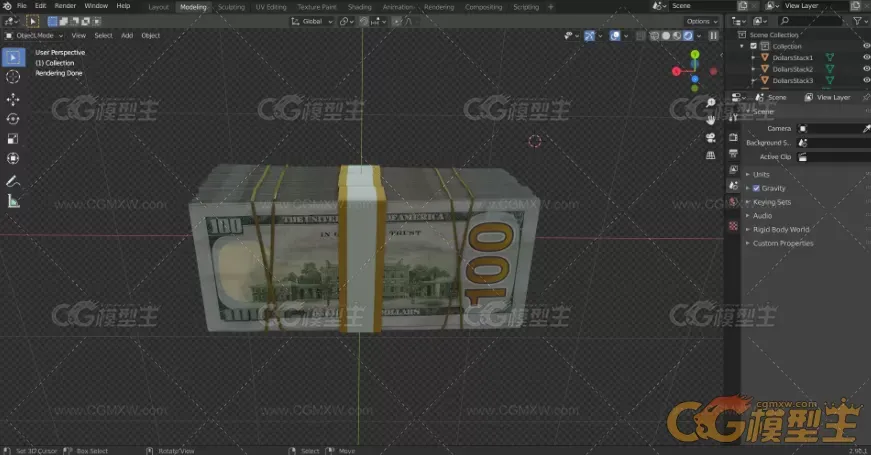
Task: Click the Blender logo menu icon
Action: click(x=7, y=6)
